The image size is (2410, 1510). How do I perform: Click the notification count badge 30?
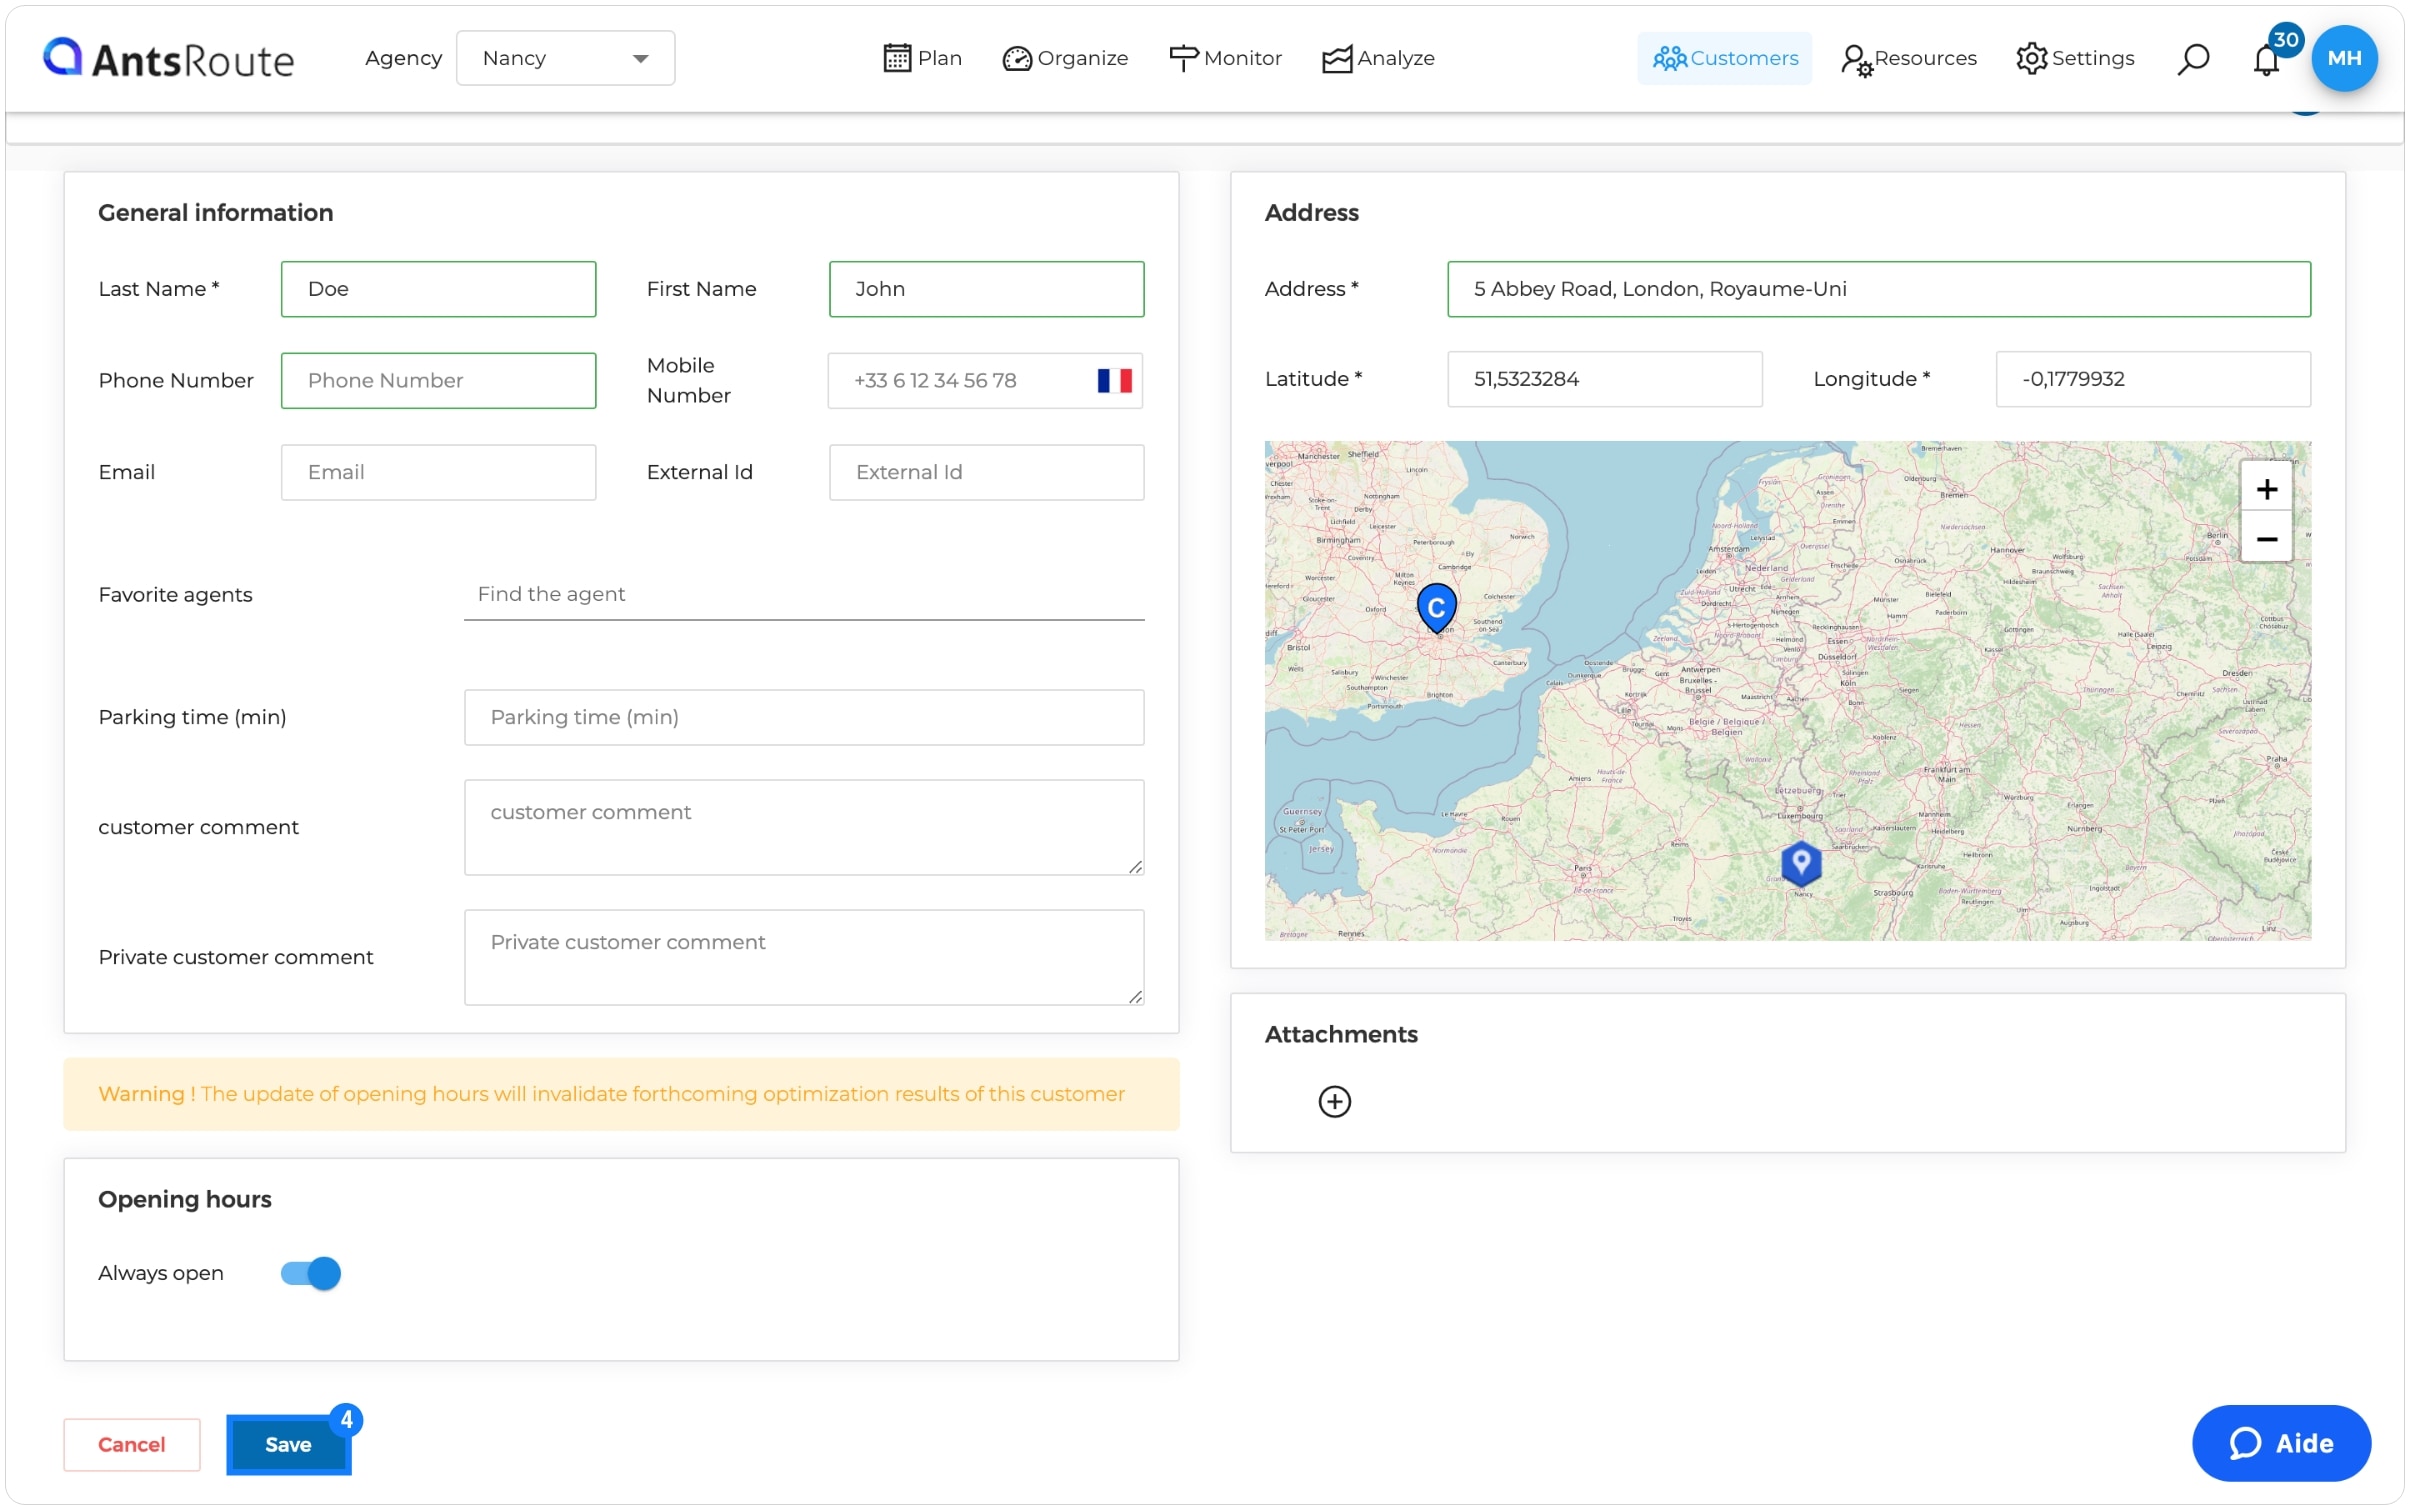point(2285,40)
